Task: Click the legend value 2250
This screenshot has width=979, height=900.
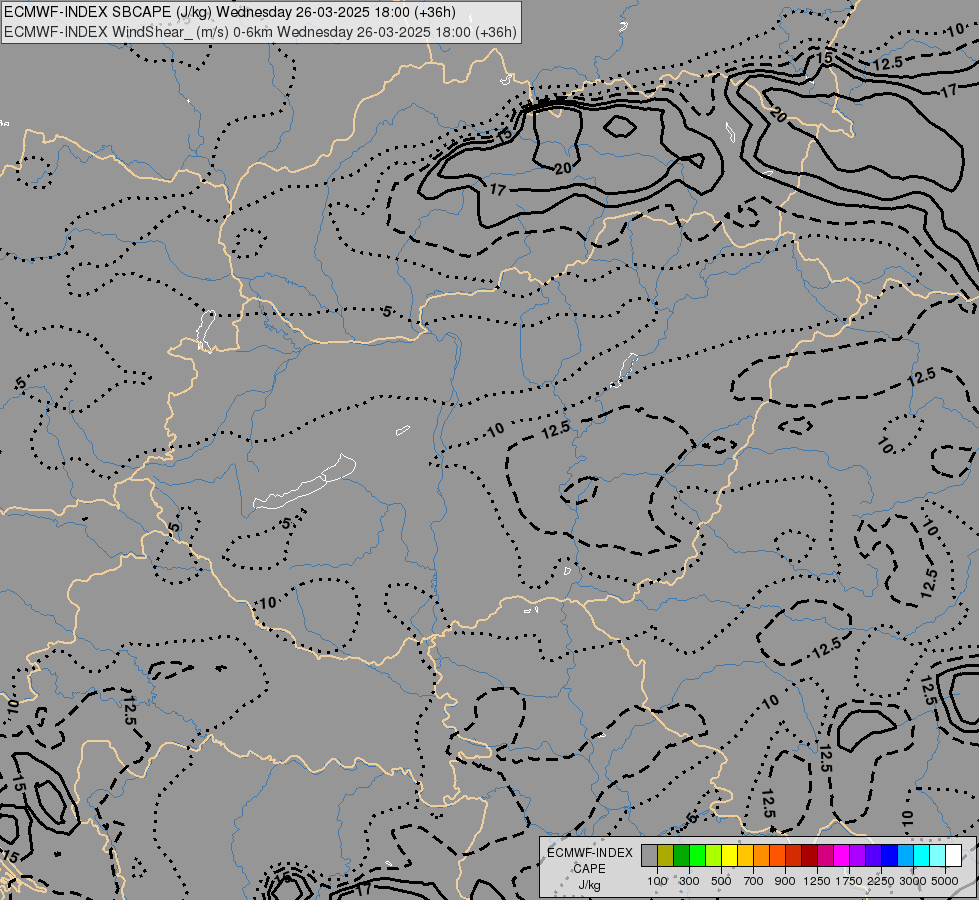Action: [881, 881]
